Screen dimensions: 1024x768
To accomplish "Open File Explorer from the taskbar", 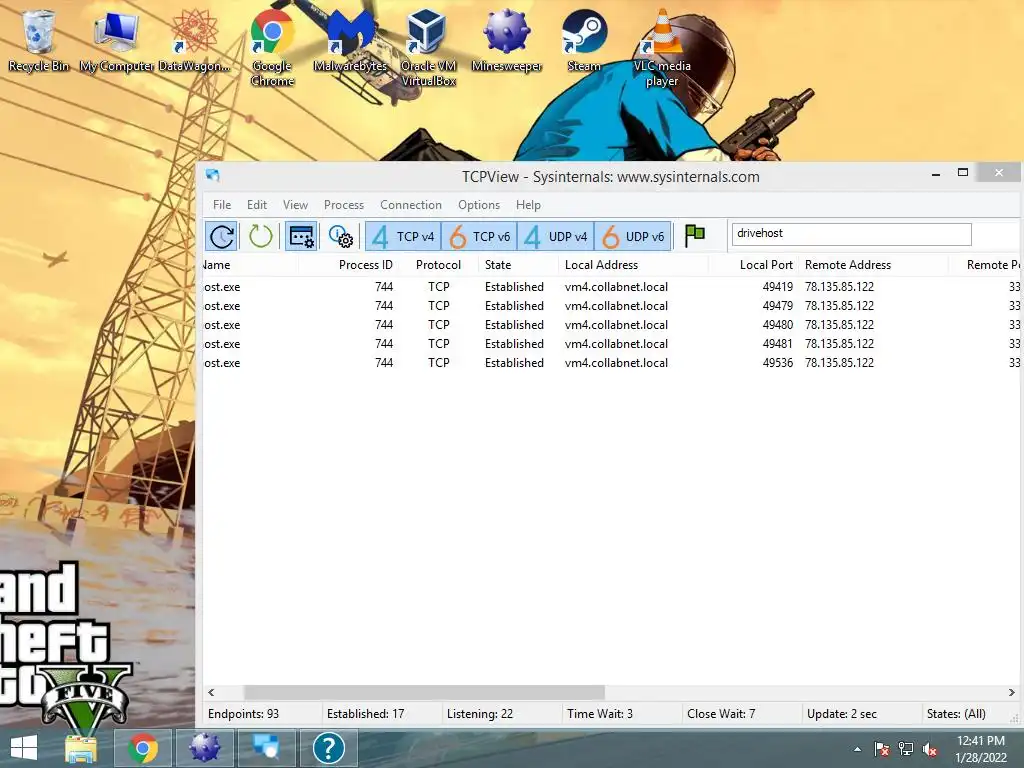I will pos(81,748).
